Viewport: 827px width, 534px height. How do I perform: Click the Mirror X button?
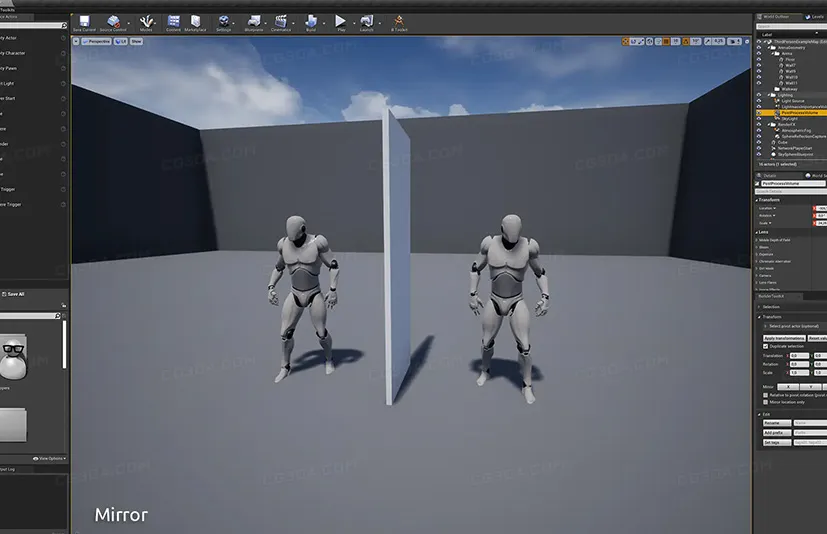click(788, 386)
